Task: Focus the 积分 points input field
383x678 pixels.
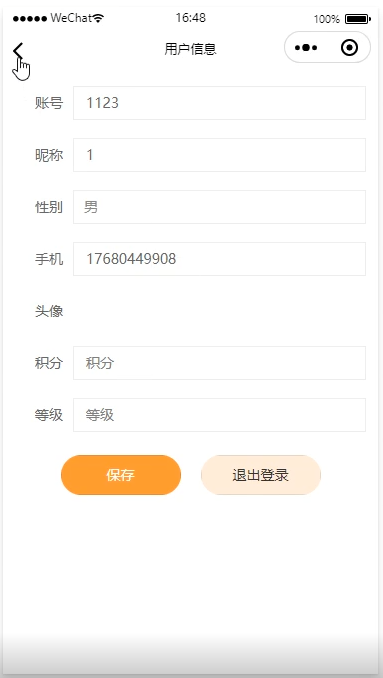Action: pos(219,363)
